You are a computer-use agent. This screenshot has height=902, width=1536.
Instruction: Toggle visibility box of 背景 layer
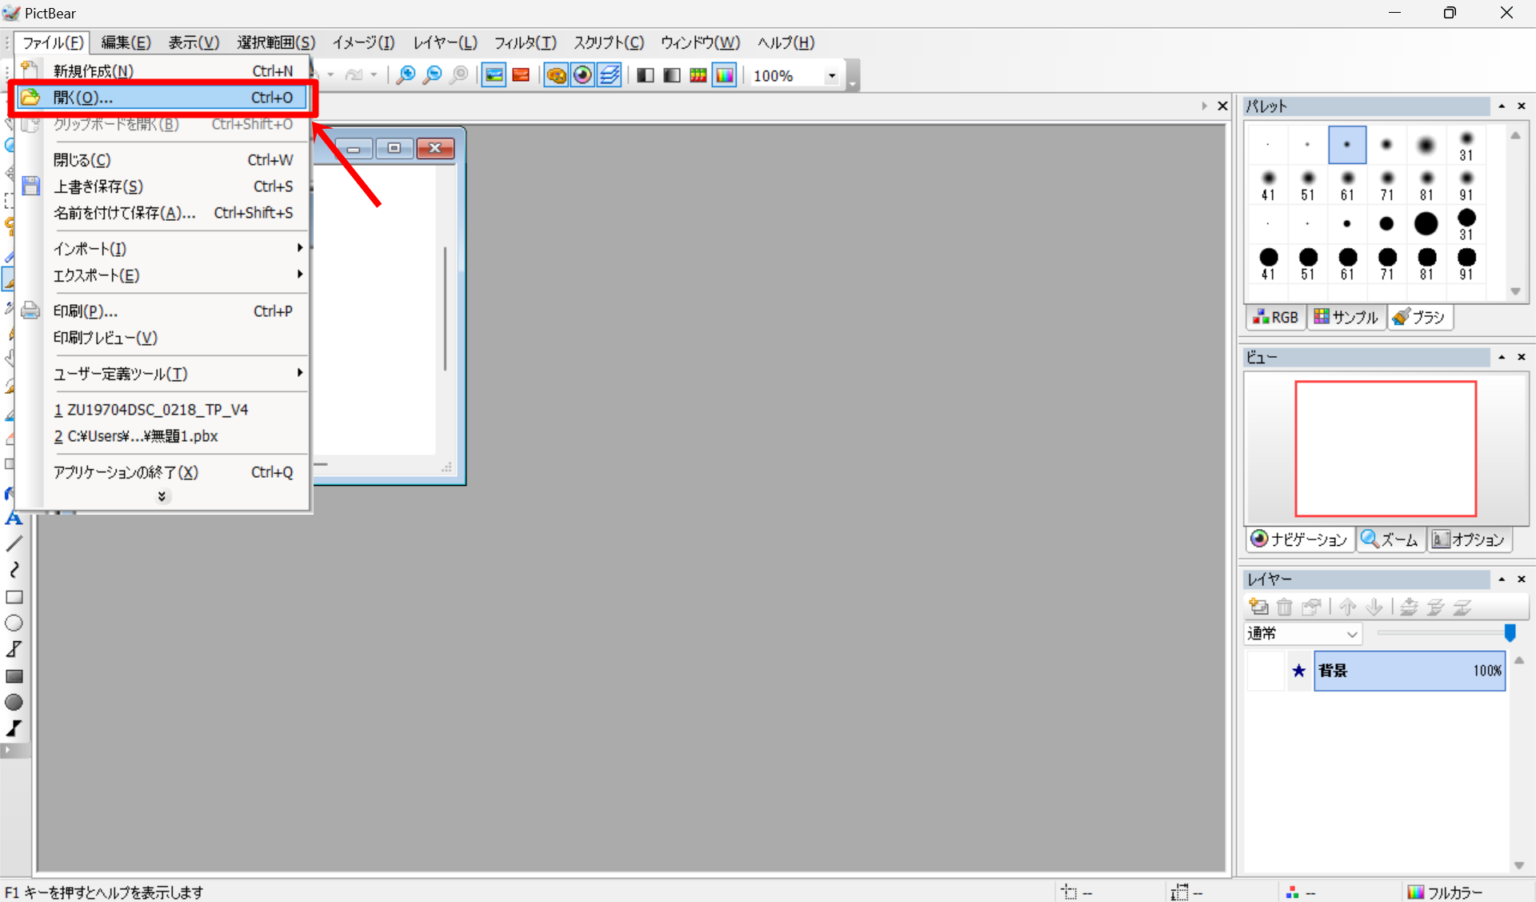click(x=1265, y=671)
